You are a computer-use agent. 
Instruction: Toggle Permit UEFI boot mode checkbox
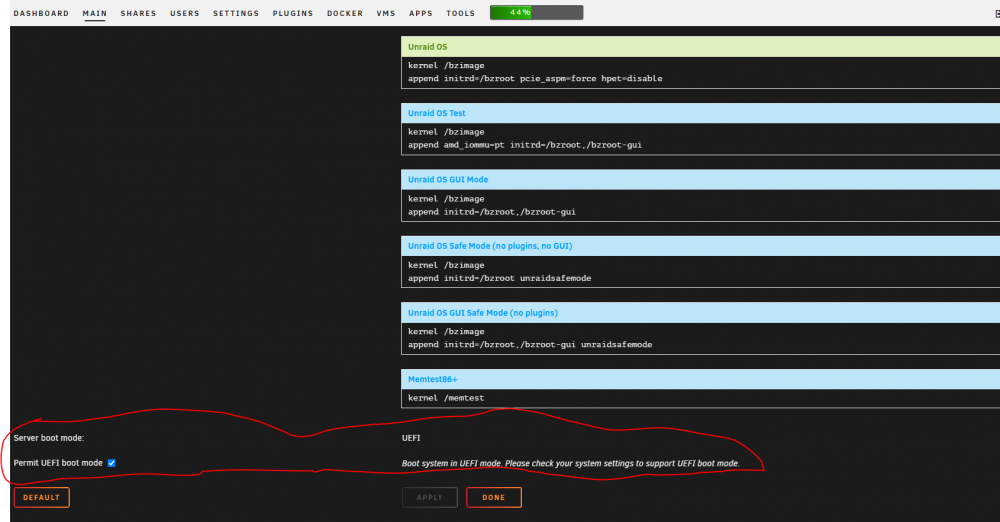point(112,463)
